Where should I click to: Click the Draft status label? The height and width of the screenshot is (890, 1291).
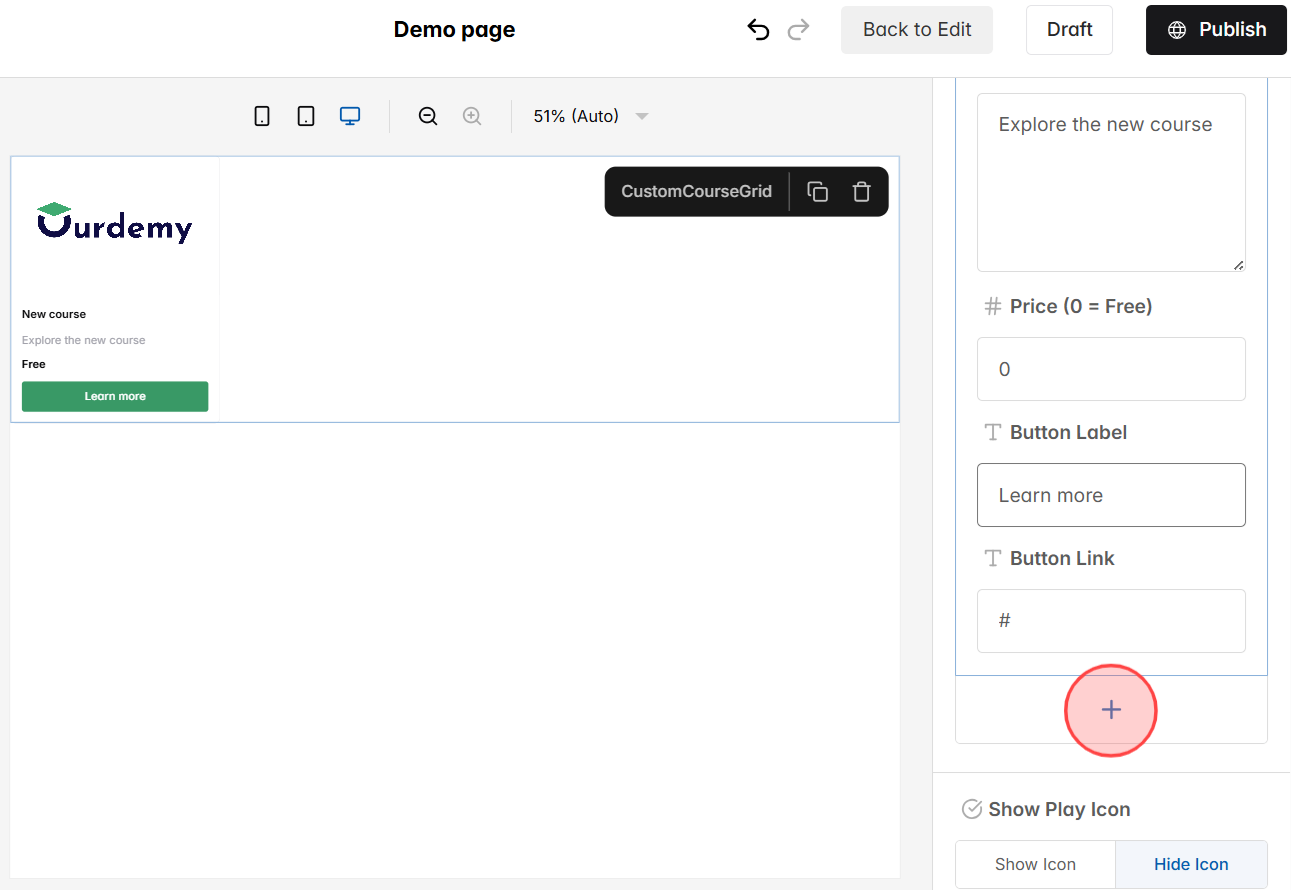[x=1069, y=30]
